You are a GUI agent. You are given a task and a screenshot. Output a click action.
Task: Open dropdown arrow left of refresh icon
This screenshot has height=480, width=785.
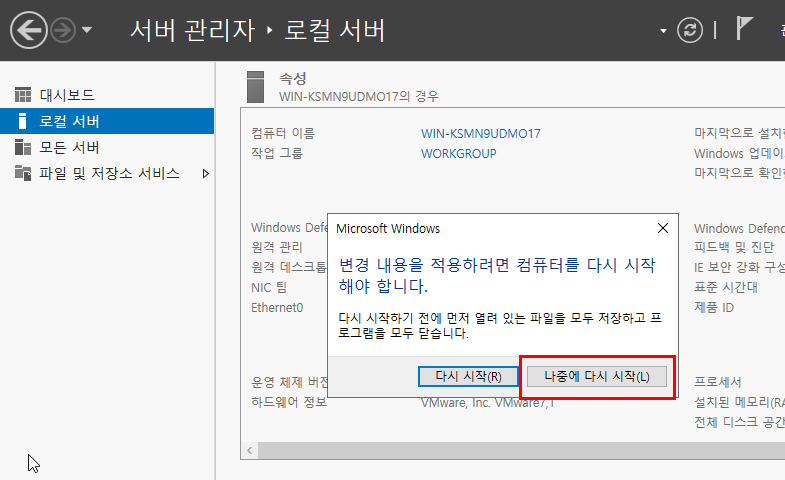coord(663,31)
